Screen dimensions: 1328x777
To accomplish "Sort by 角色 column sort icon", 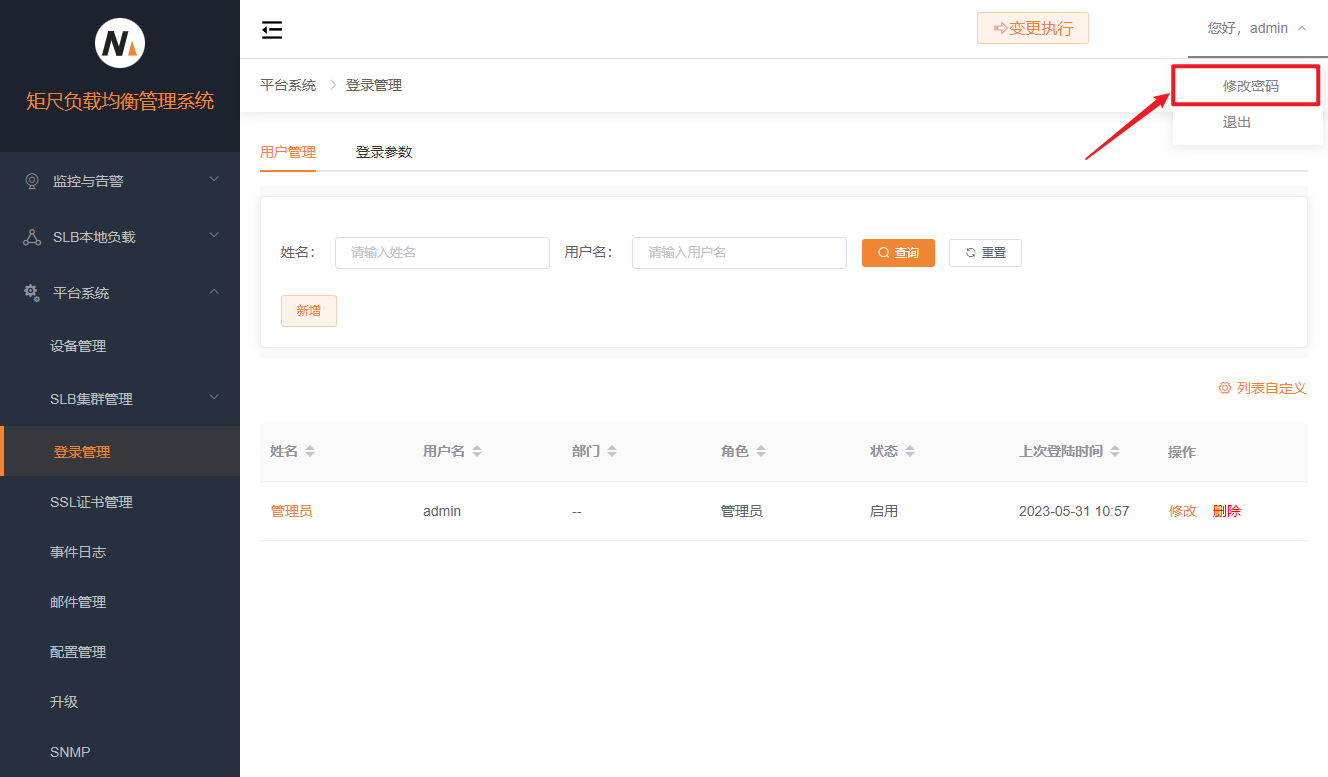I will coord(761,452).
